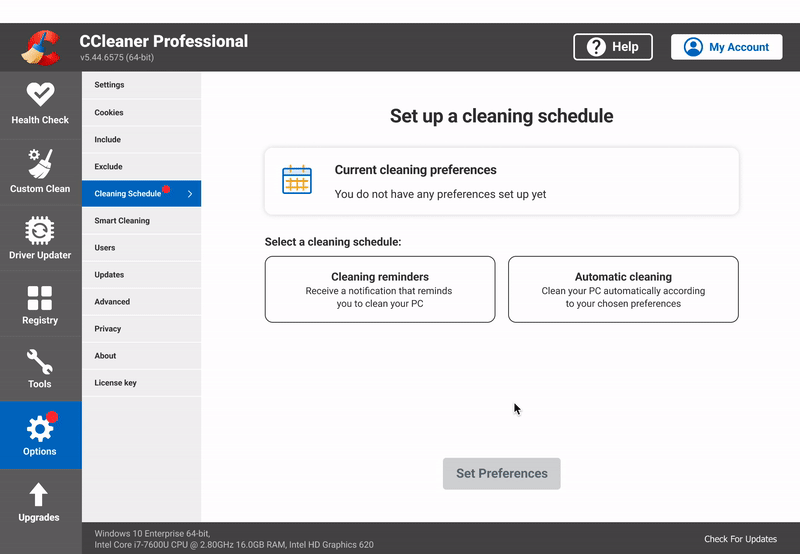
Task: Click the My Account avatar icon
Action: click(693, 47)
